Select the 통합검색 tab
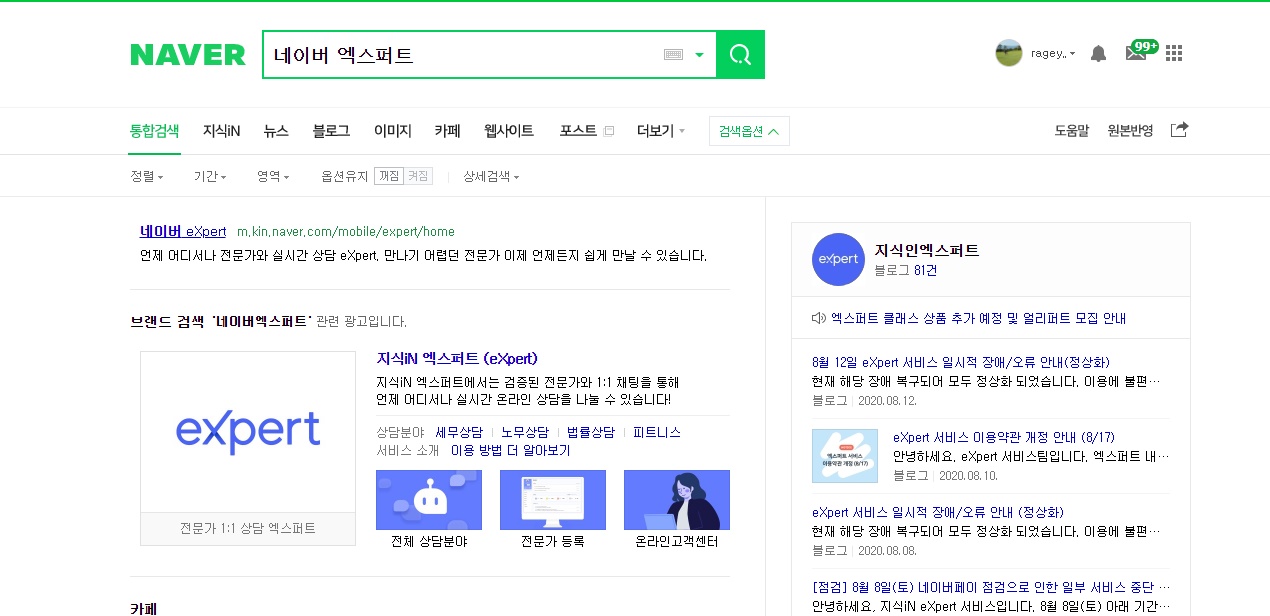Image resolution: width=1270 pixels, height=616 pixels. pos(154,131)
